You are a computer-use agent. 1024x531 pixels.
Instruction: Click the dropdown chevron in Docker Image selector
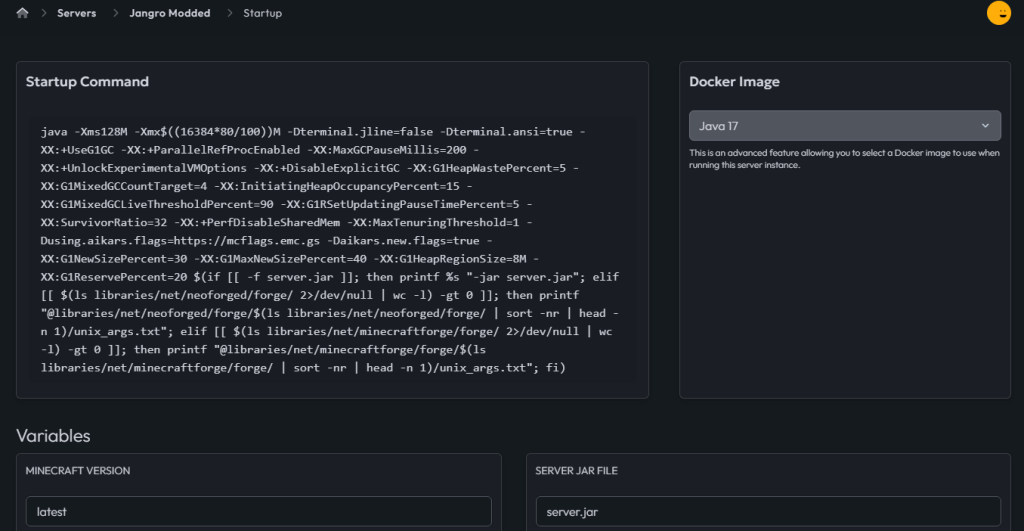click(x=985, y=125)
